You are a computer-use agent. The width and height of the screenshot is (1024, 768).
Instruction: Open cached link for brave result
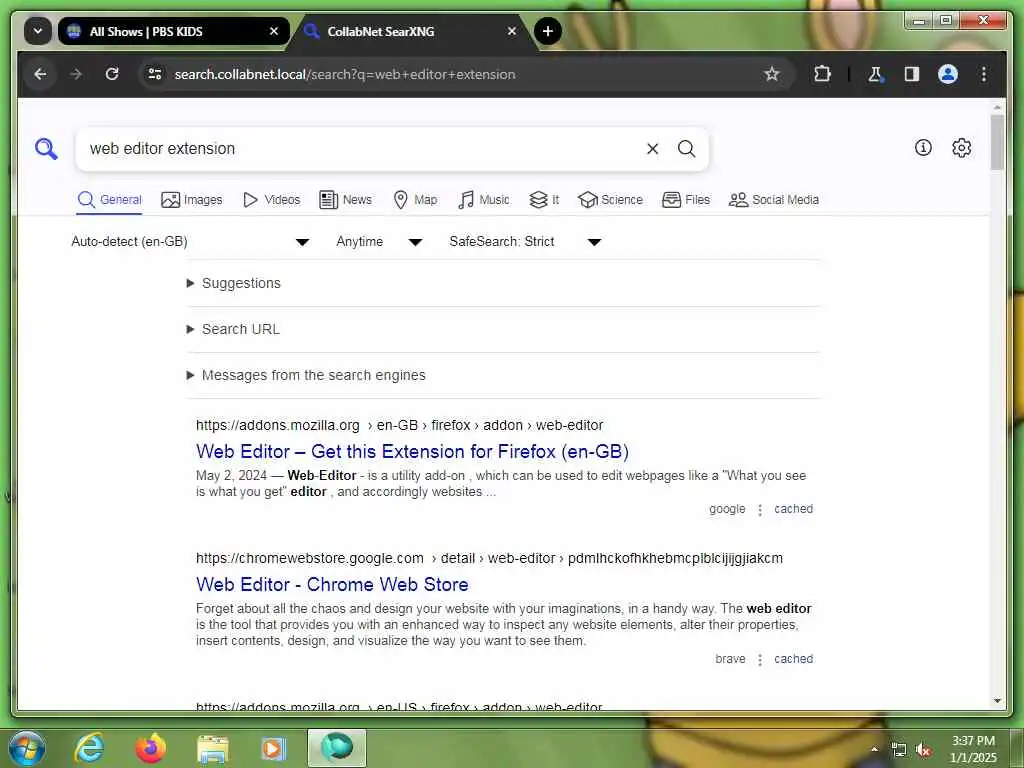coord(793,659)
